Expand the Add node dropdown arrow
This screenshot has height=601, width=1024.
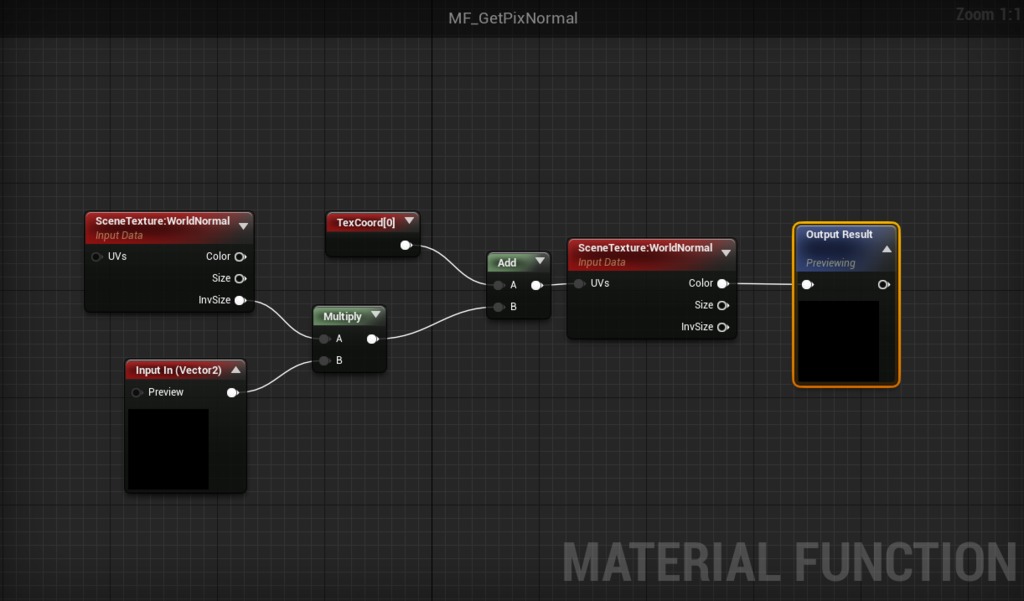click(539, 261)
